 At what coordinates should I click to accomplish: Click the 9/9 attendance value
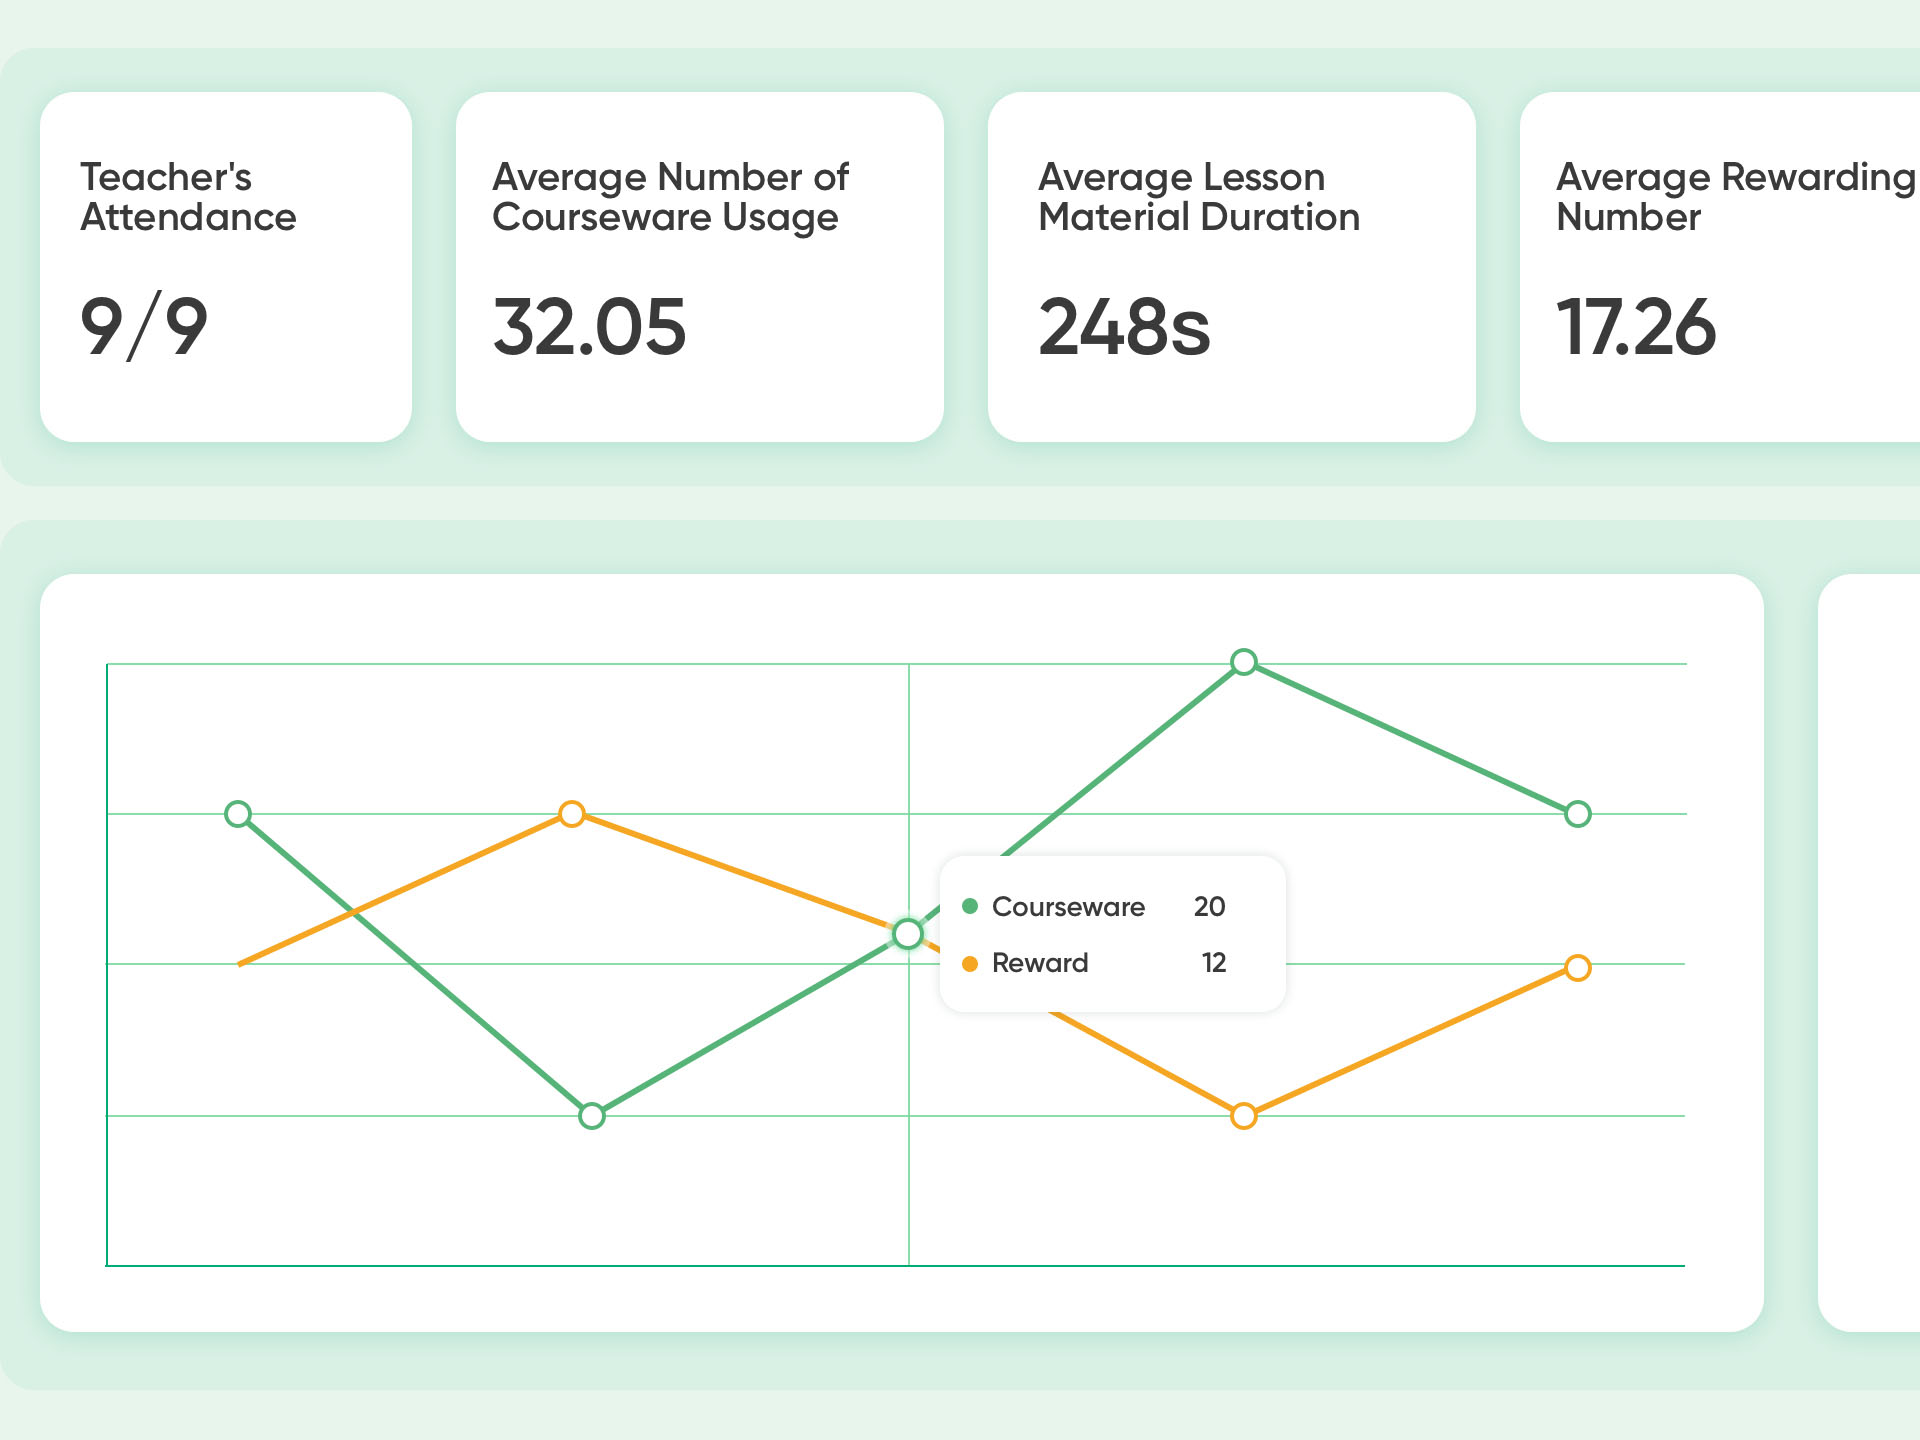click(144, 327)
